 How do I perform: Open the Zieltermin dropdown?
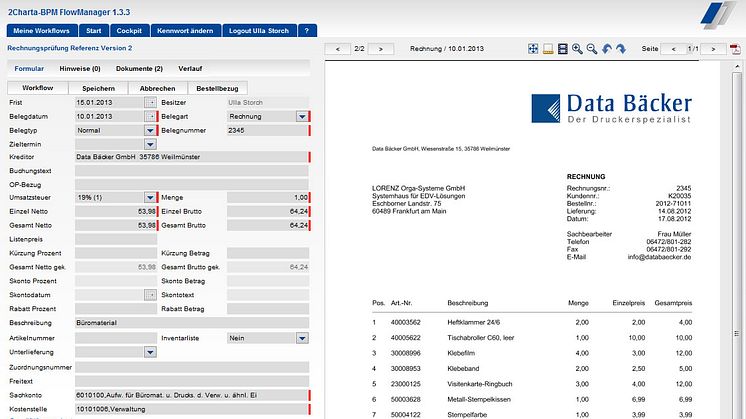[150, 144]
